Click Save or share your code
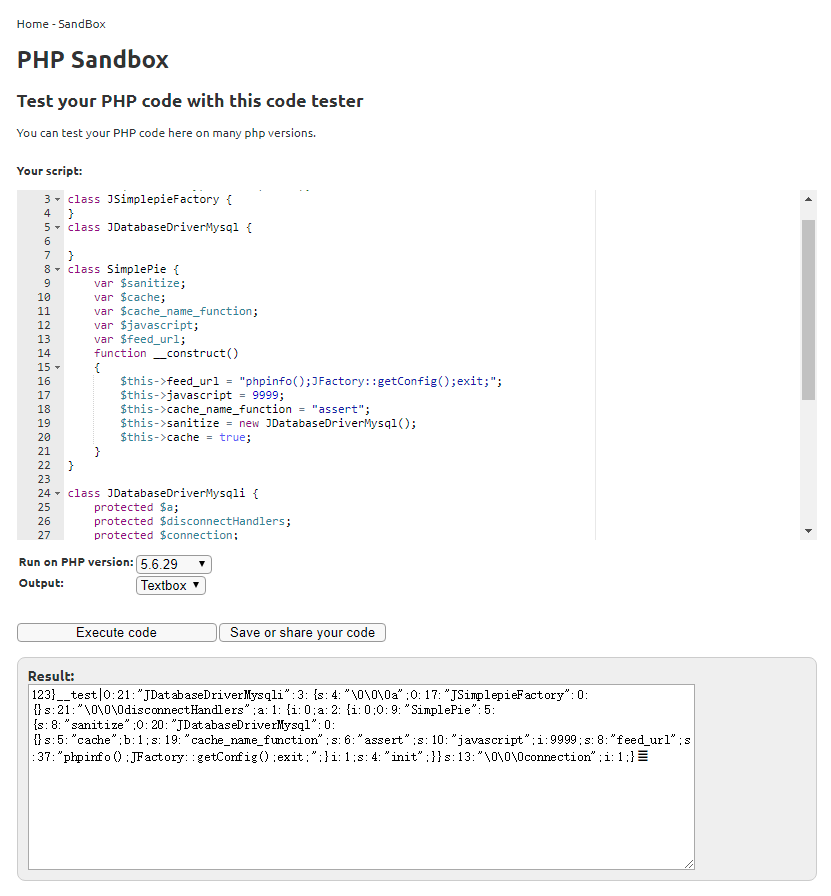Screen dimensions: 831x896 [x=302, y=632]
